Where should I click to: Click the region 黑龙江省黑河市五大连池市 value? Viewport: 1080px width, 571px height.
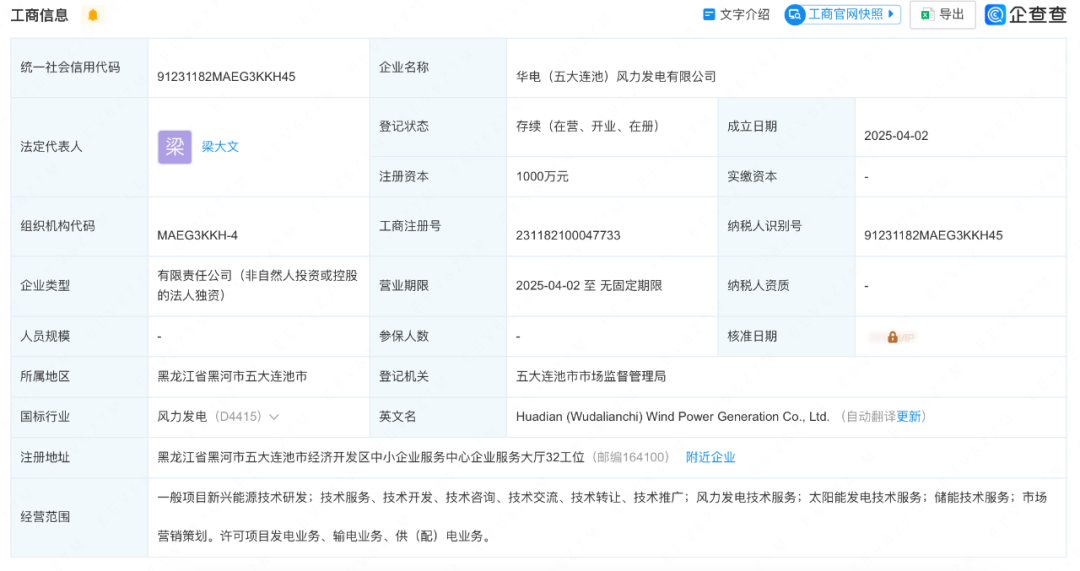click(x=232, y=376)
